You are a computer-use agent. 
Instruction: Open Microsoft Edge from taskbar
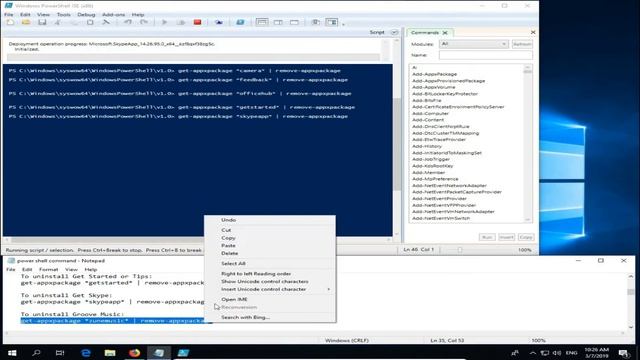coord(86,353)
